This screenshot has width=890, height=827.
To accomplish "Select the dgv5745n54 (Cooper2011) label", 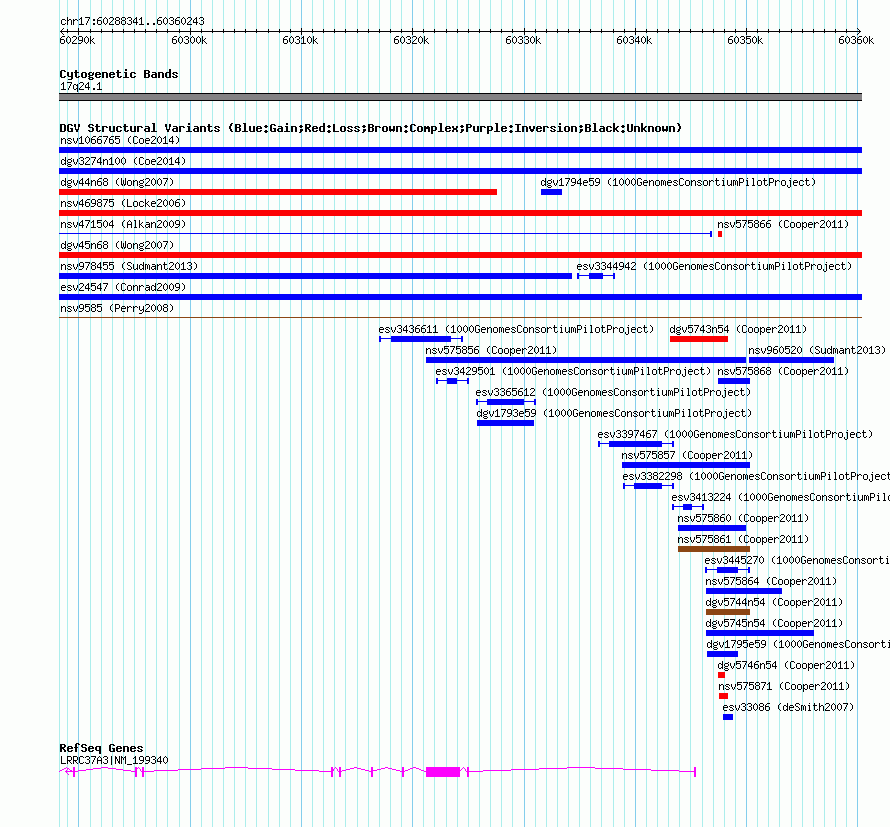I will pyautogui.click(x=774, y=623).
